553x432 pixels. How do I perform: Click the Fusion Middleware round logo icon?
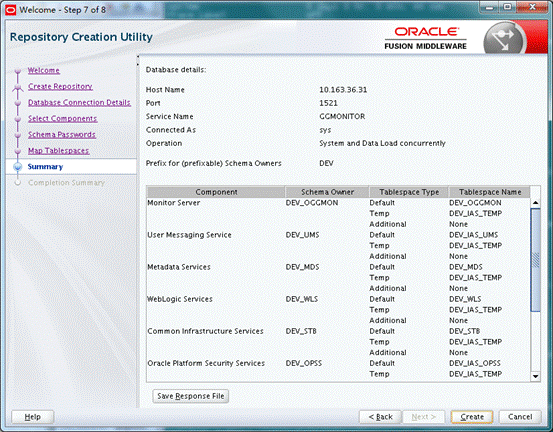point(505,39)
